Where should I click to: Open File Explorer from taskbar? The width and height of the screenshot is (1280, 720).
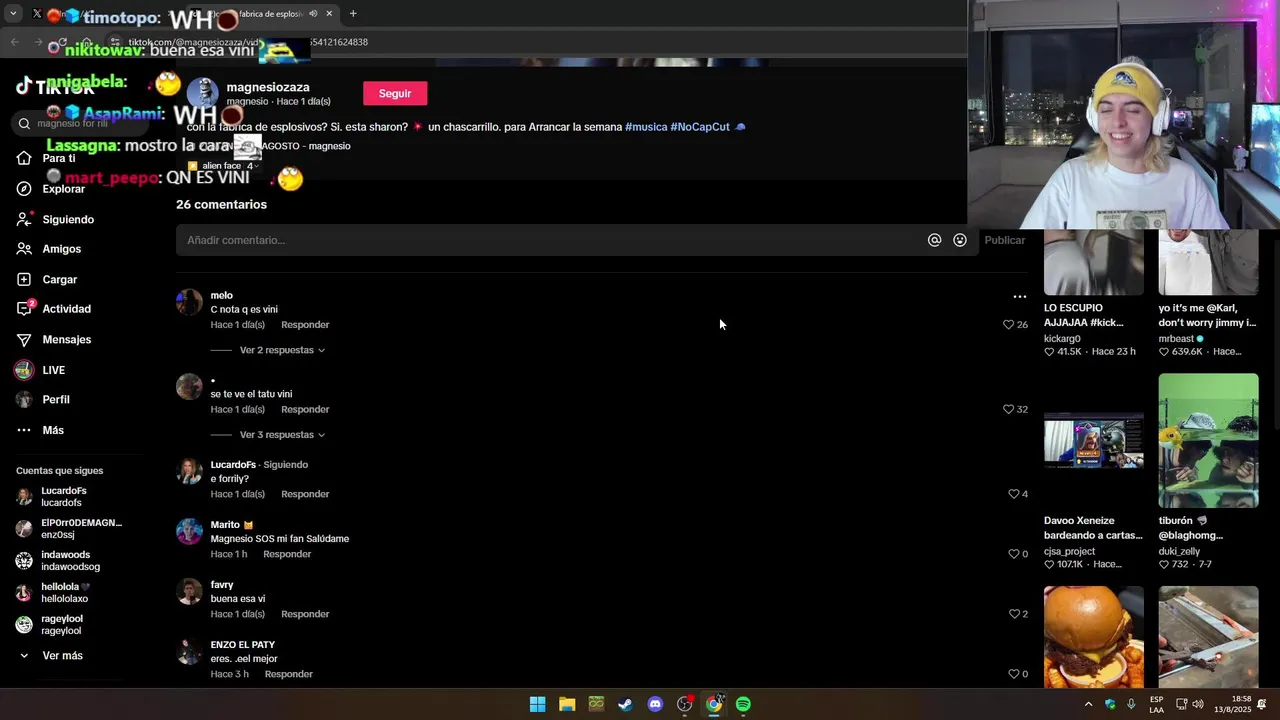567,704
